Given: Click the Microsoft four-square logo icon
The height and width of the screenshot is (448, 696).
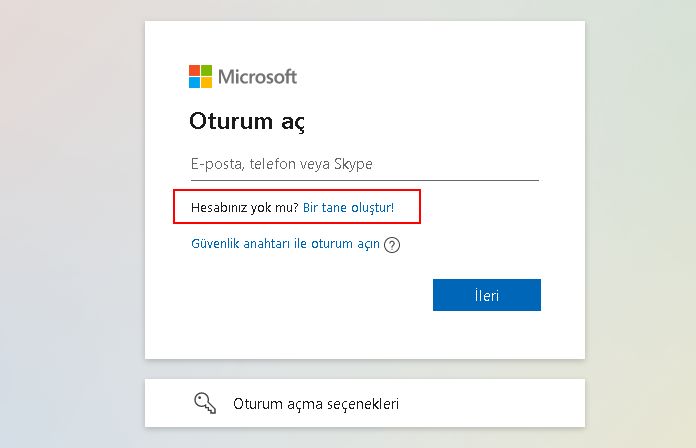Looking at the screenshot, I should [200, 76].
